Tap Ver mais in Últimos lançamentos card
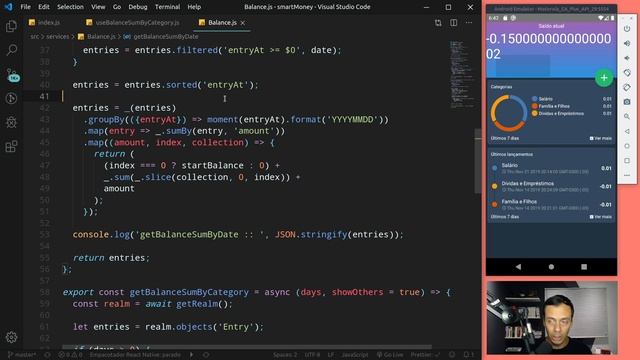The image size is (640, 360). click(x=600, y=217)
